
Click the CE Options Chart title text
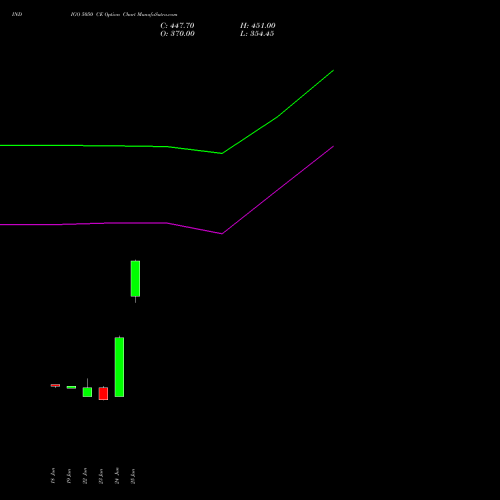click(x=124, y=15)
